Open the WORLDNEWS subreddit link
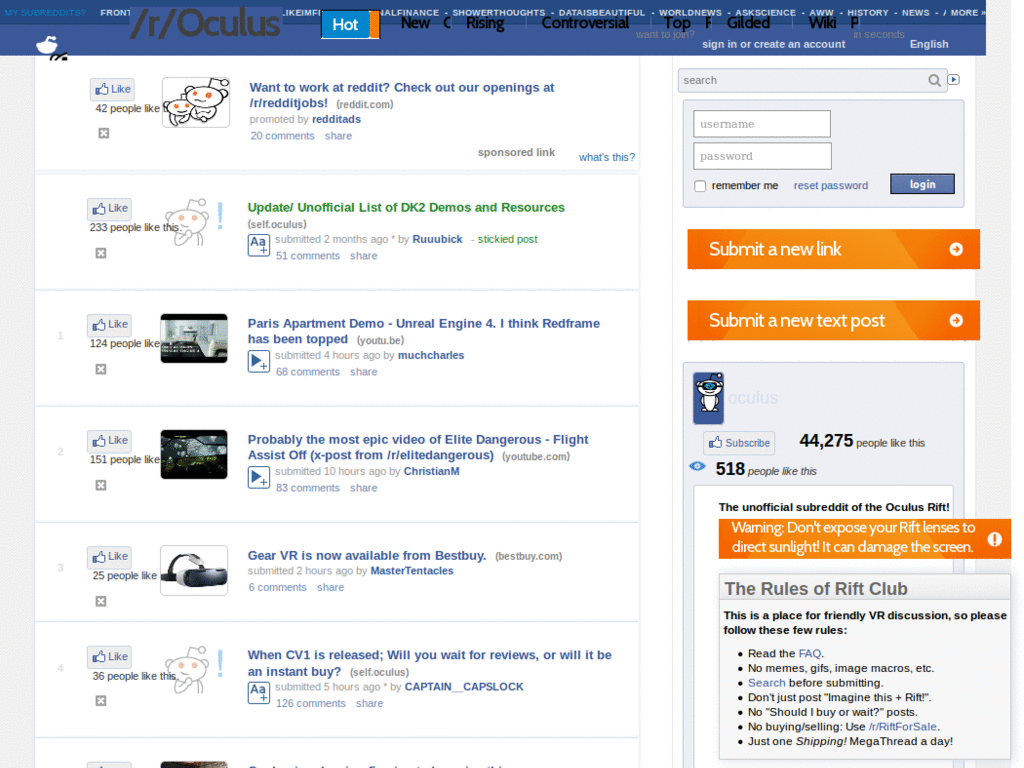The width and height of the screenshot is (1024, 768). (690, 12)
